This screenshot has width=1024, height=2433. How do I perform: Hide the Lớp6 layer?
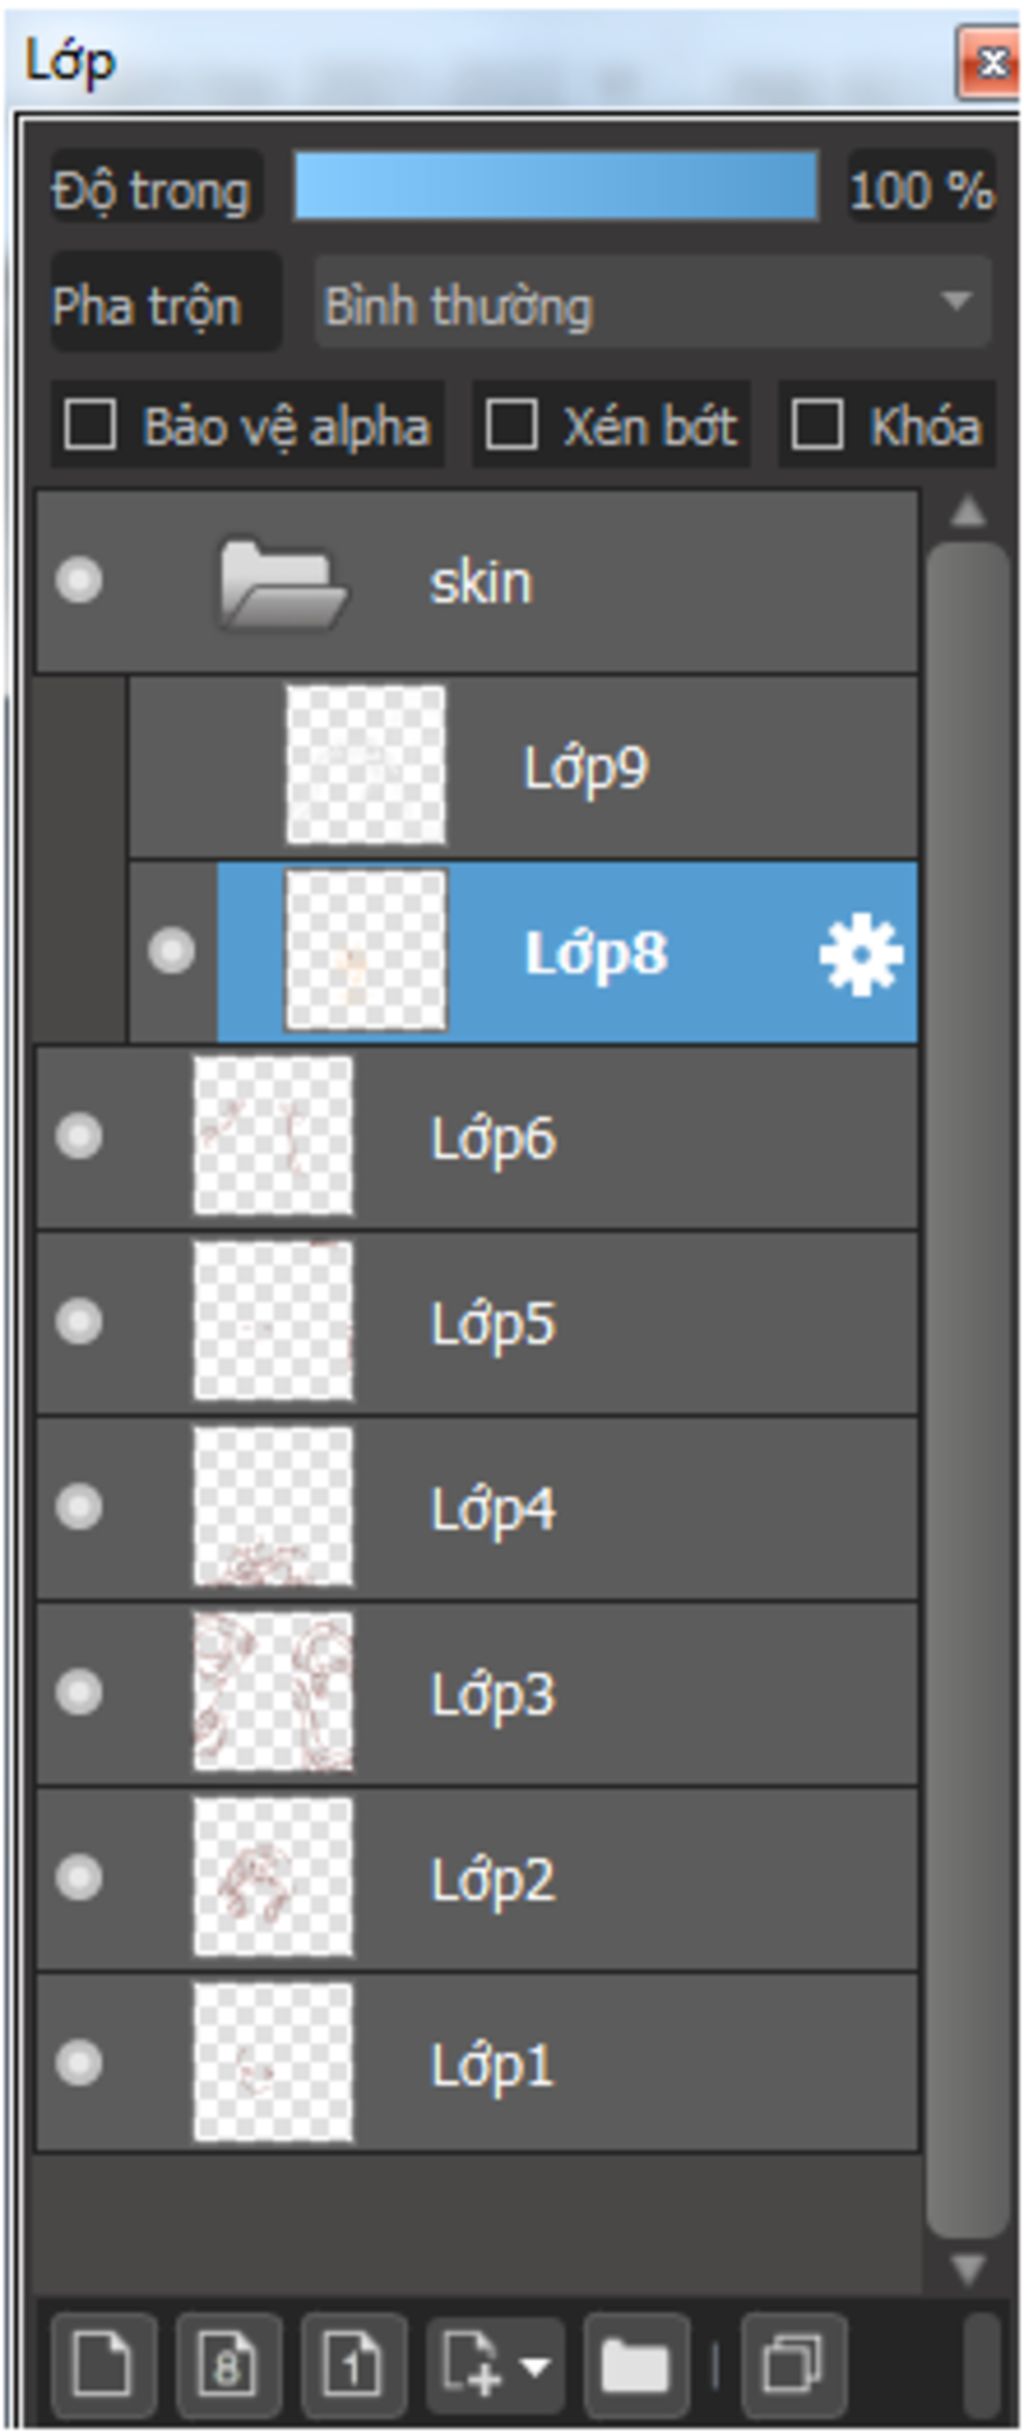pos(79,1137)
